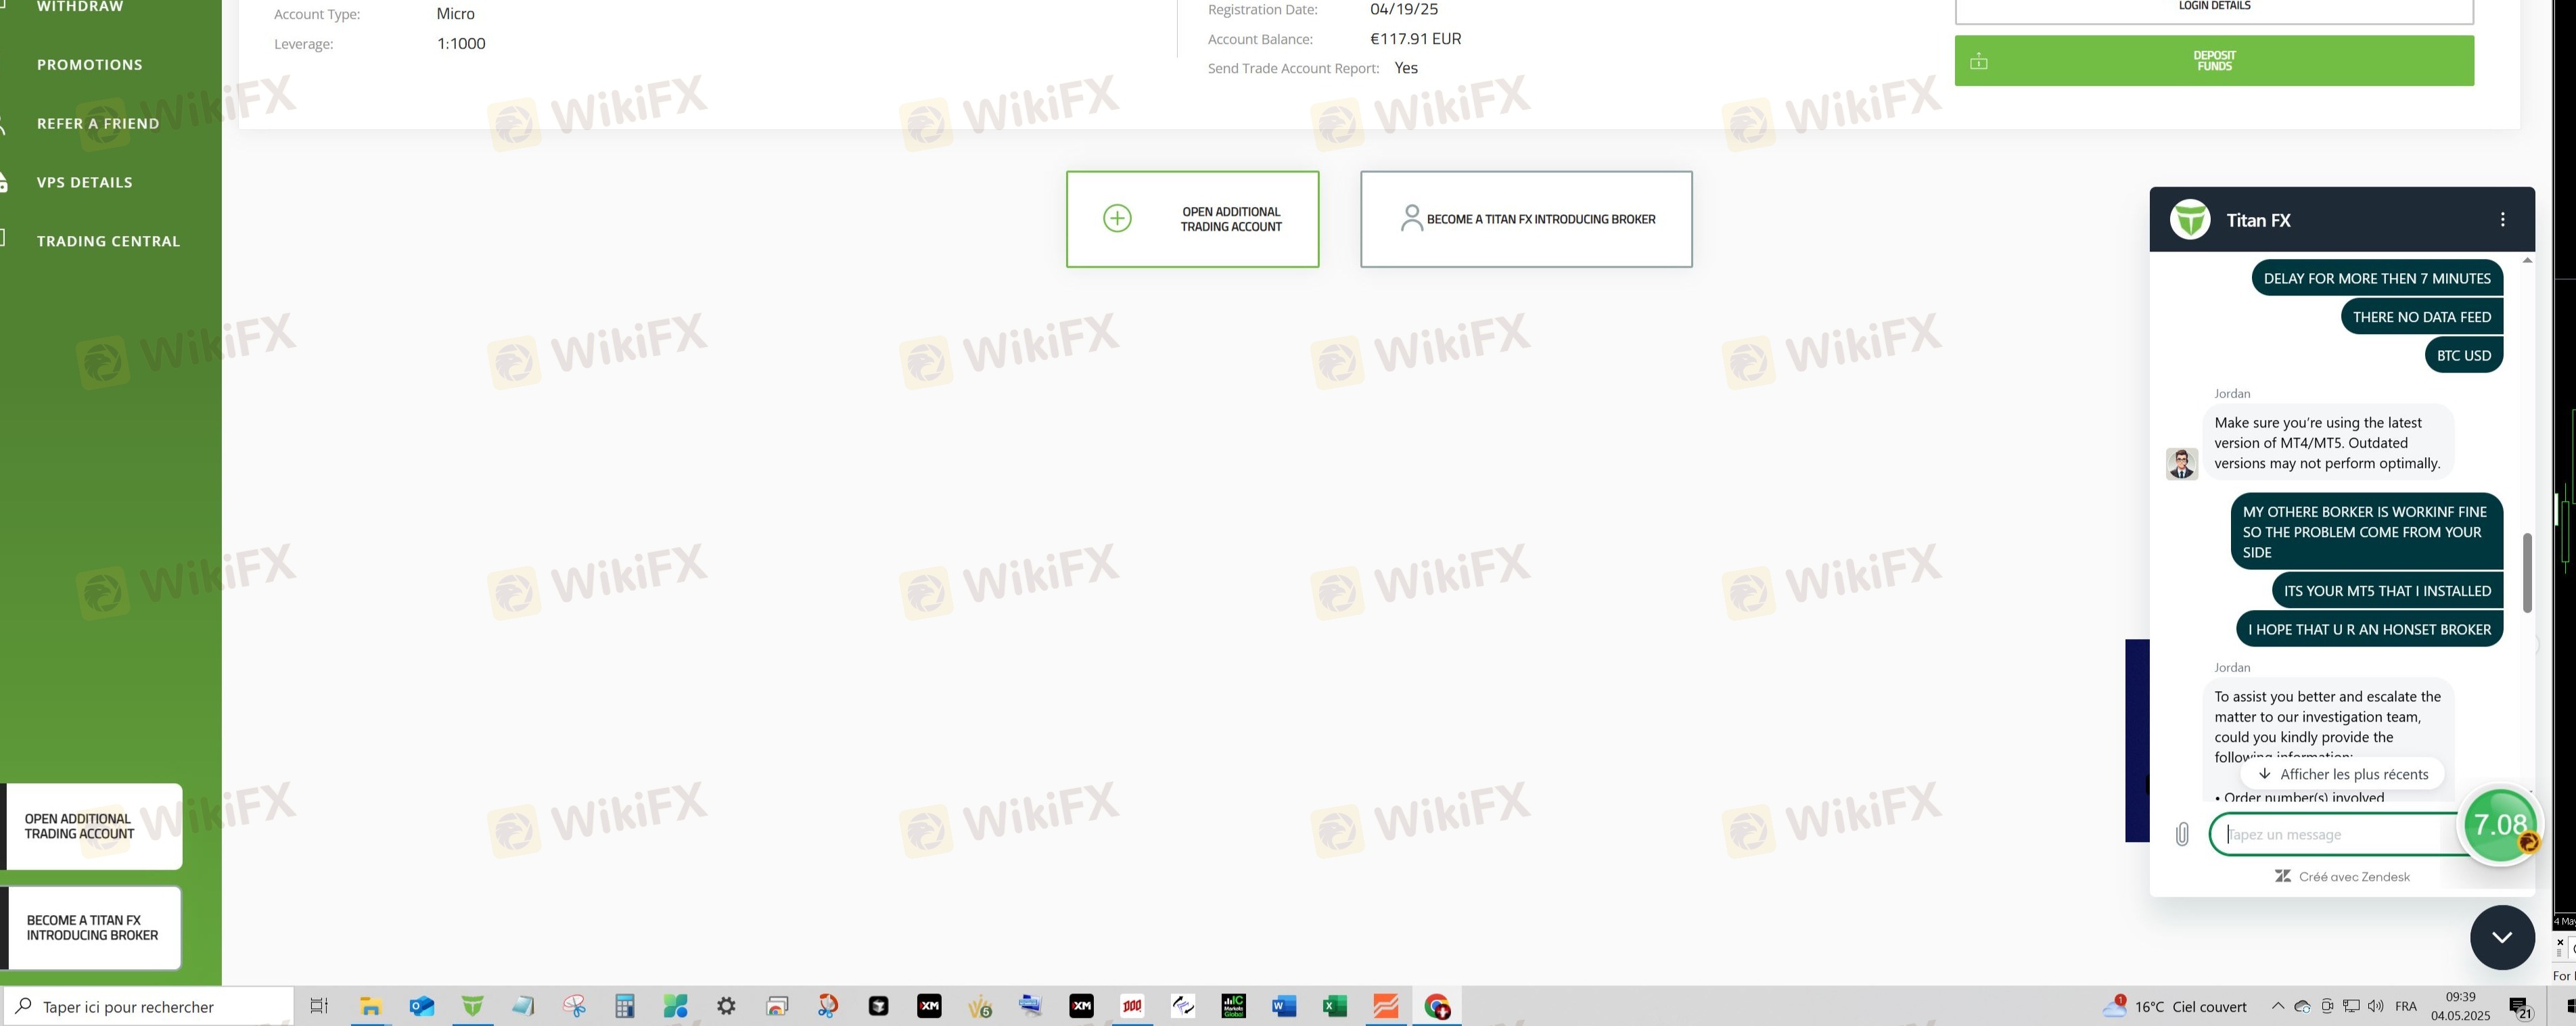This screenshot has height=1026, width=2576.
Task: Click the I HOPE THAT U R AN HONSET BROKER message
Action: [x=2369, y=629]
